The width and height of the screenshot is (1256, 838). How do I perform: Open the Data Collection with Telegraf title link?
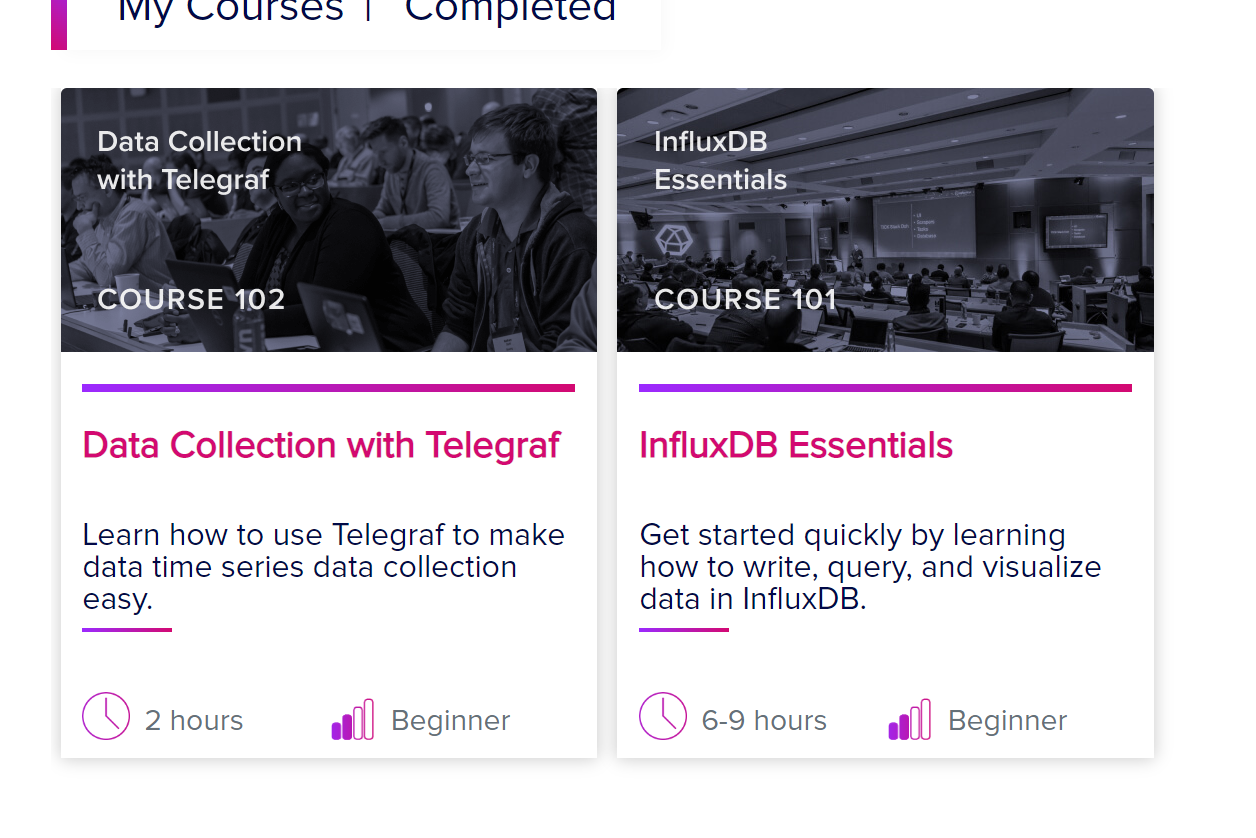321,445
